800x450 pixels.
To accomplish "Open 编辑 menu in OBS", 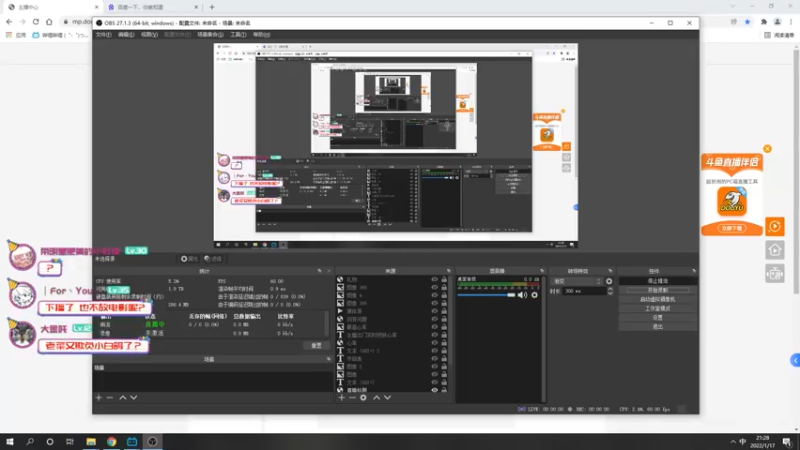I will 126,35.
